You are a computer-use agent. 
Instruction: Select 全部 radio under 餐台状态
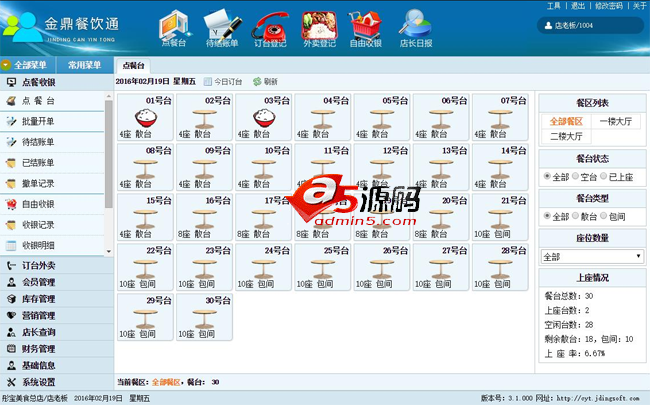point(547,176)
